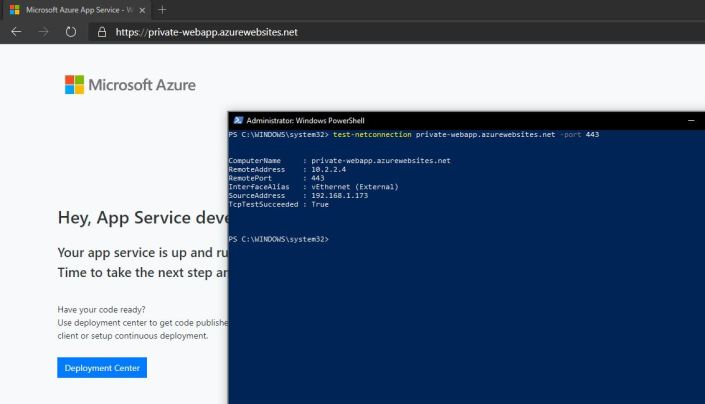Click the 'Use deployment center' paragraph line
This screenshot has height=404, width=705.
point(143,323)
